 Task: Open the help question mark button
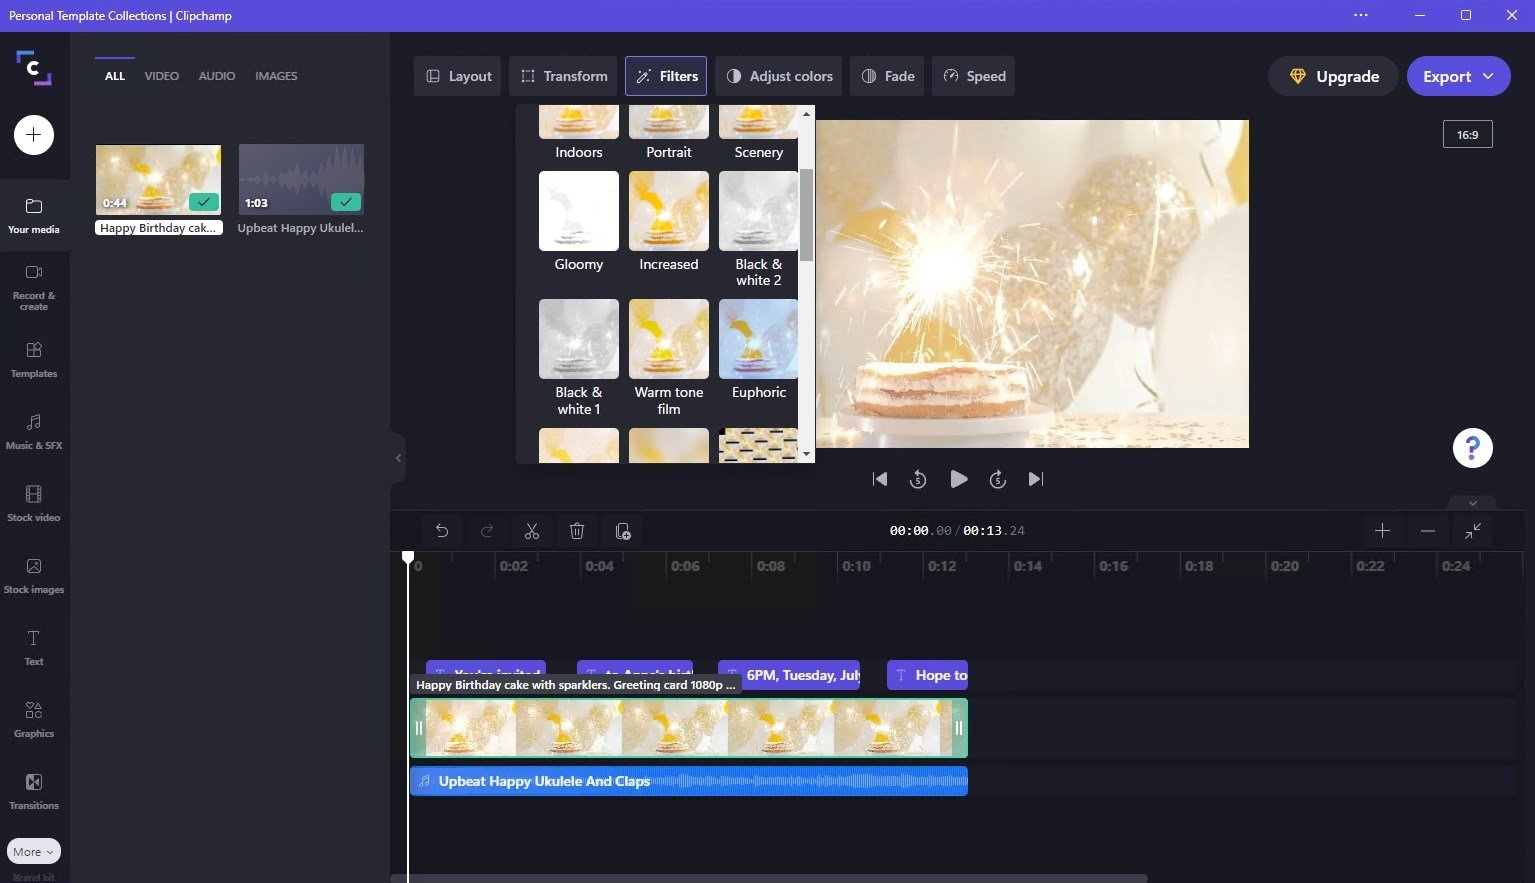1472,448
